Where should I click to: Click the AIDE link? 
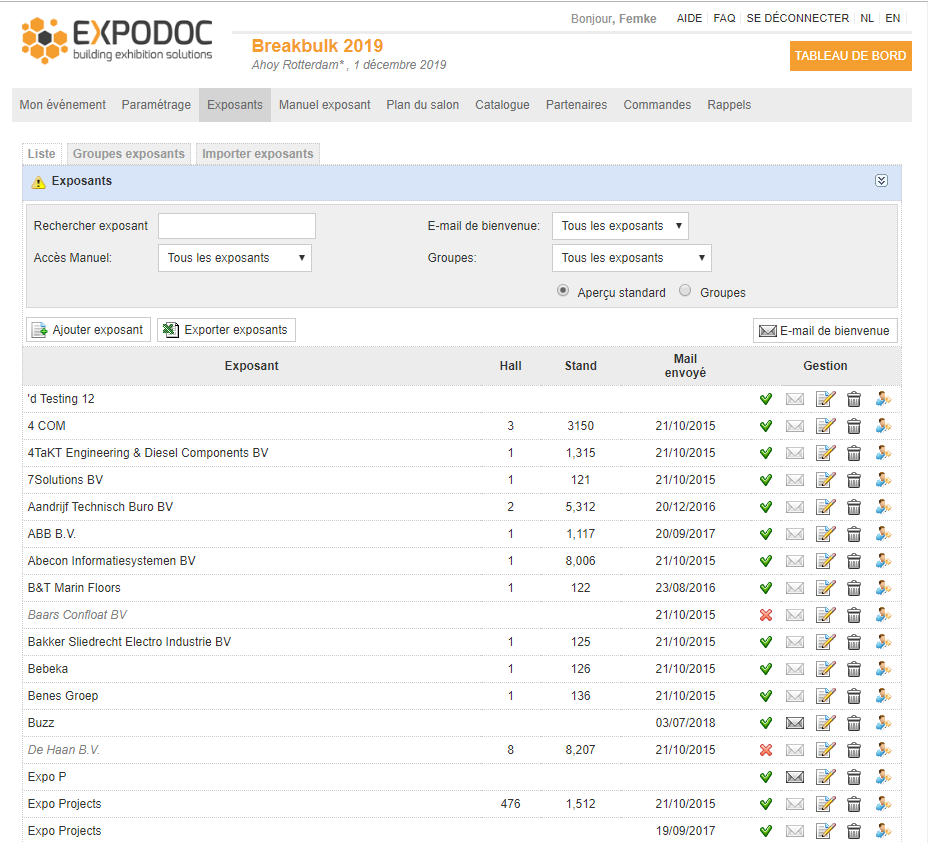point(689,18)
